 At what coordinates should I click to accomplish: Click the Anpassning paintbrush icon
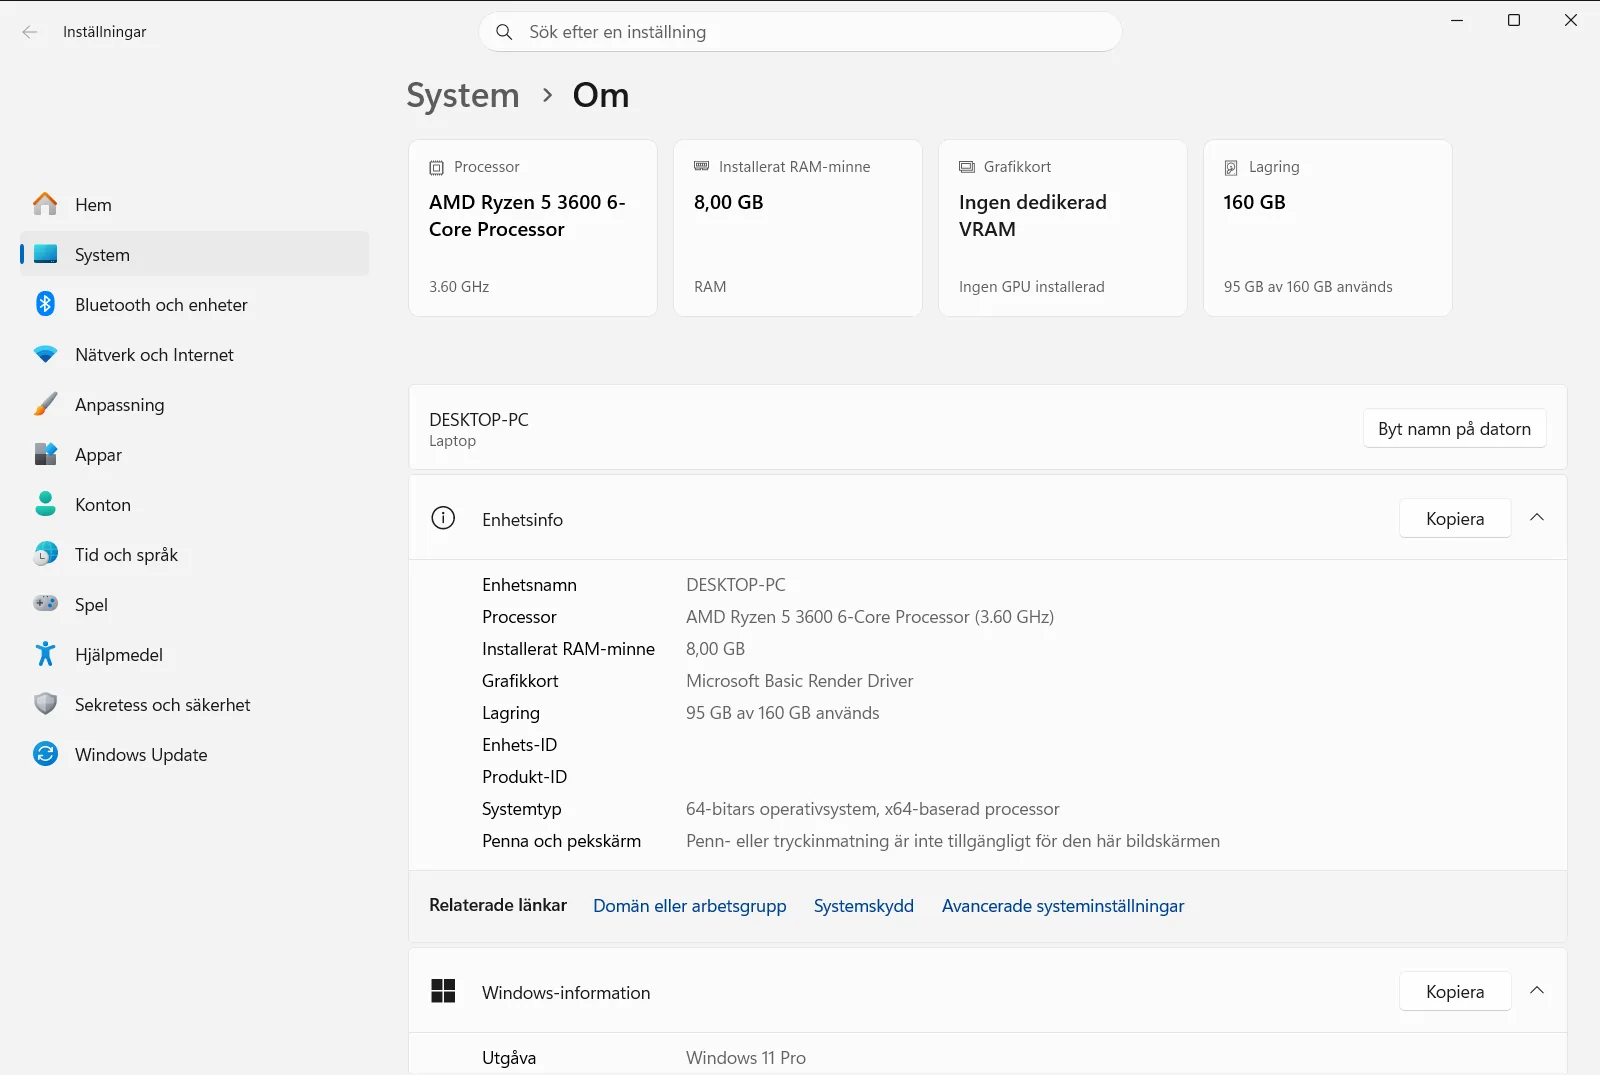click(45, 404)
